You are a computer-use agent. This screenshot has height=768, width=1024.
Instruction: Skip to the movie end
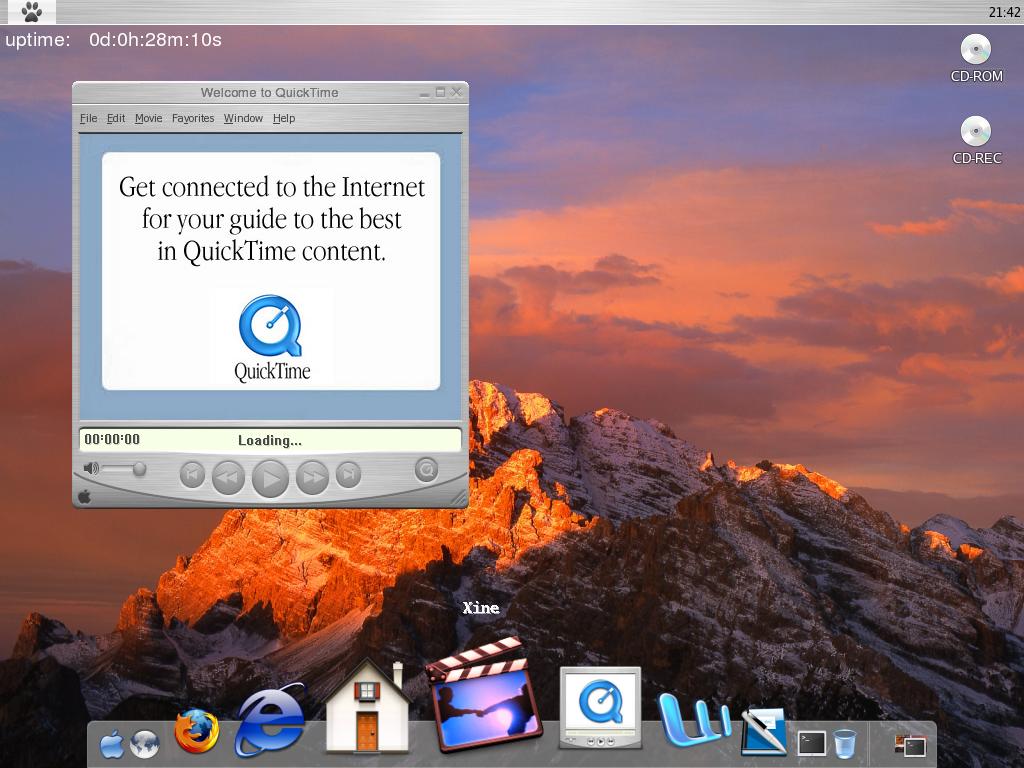coord(348,475)
